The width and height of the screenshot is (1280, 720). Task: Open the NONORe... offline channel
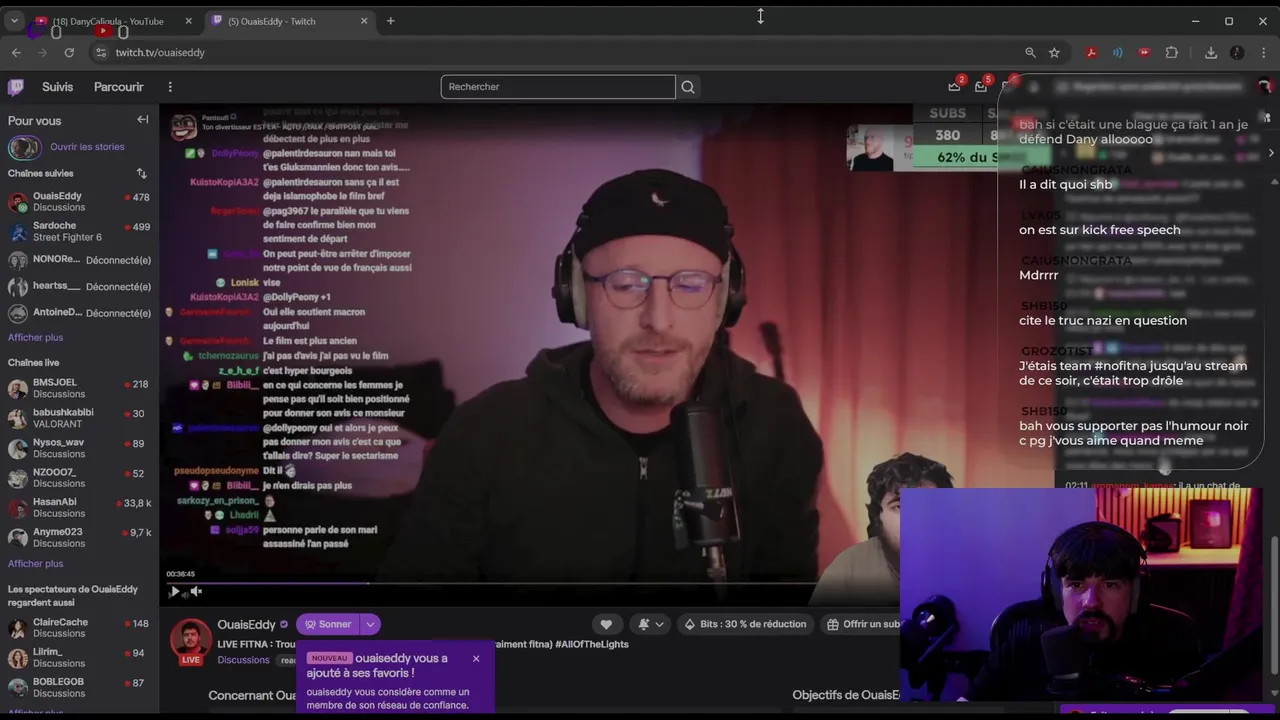tap(79, 260)
